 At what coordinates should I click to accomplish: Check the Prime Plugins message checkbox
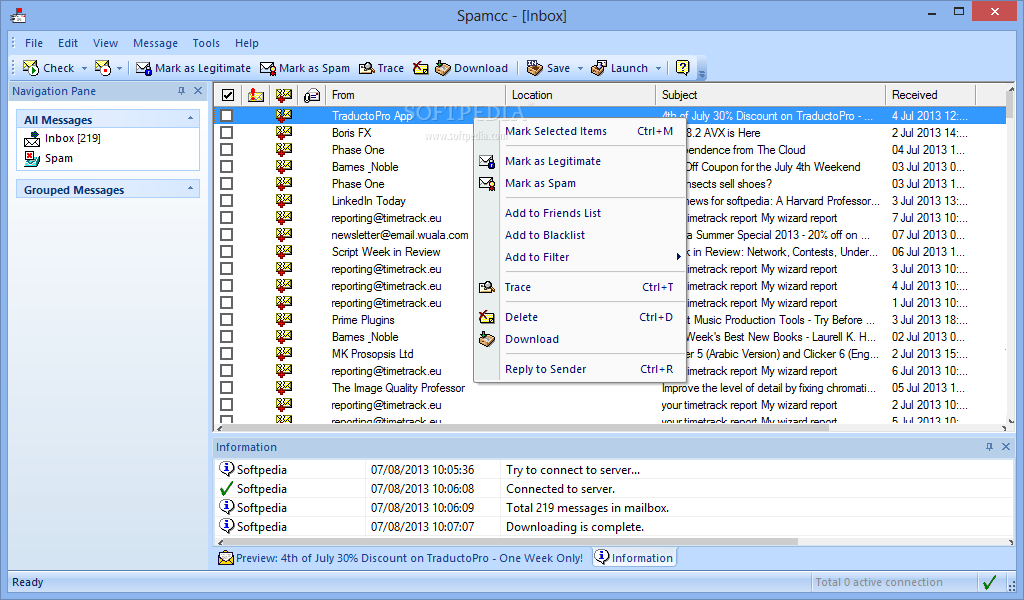point(227,319)
